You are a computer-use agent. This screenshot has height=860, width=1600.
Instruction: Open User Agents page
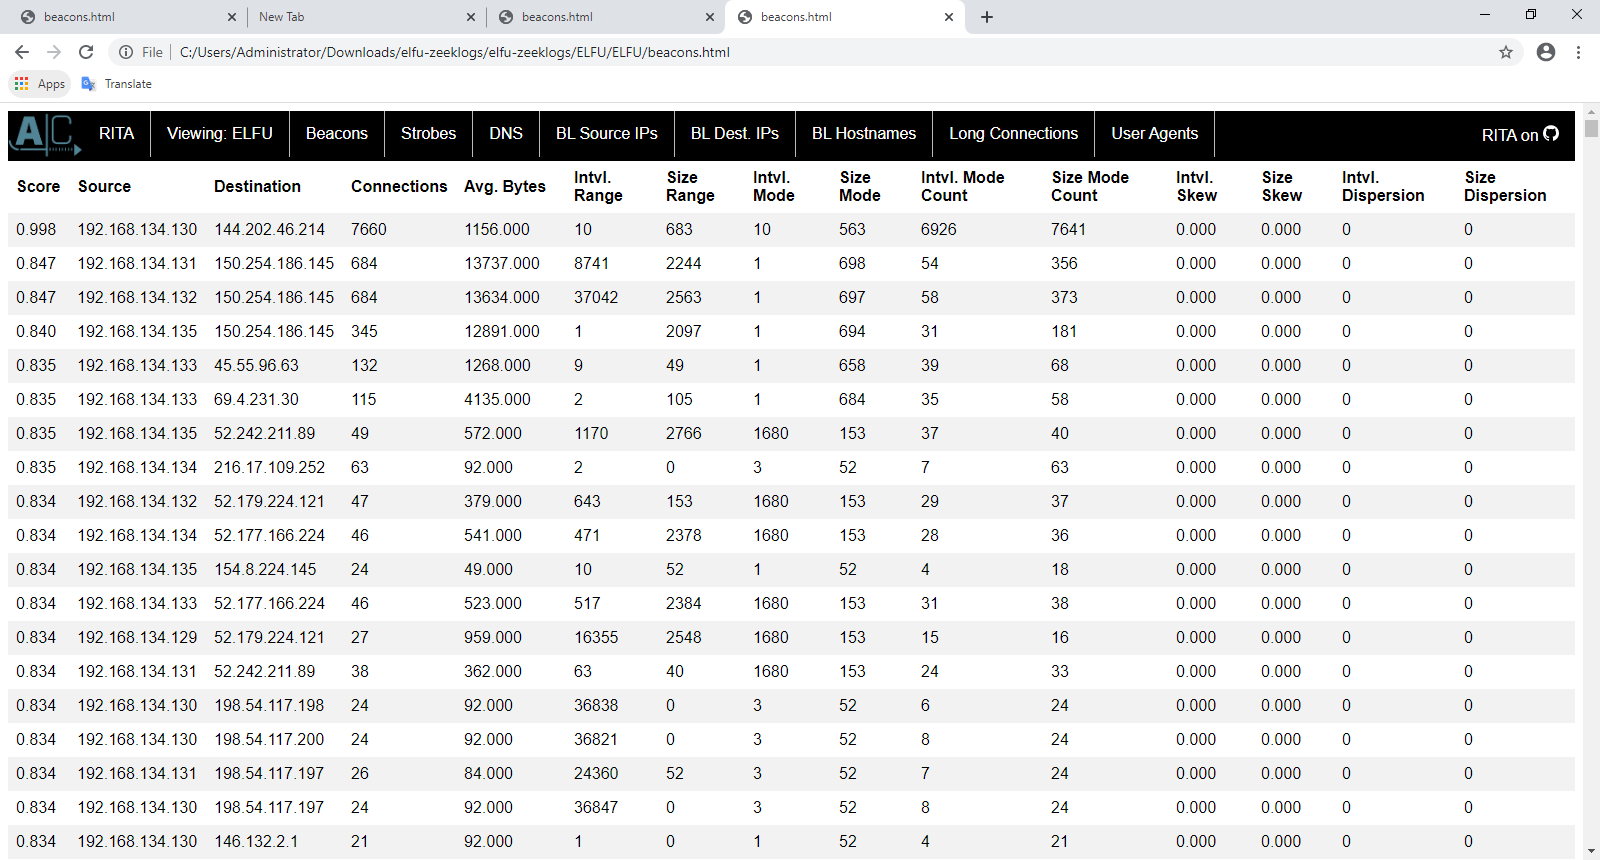[x=1154, y=134]
